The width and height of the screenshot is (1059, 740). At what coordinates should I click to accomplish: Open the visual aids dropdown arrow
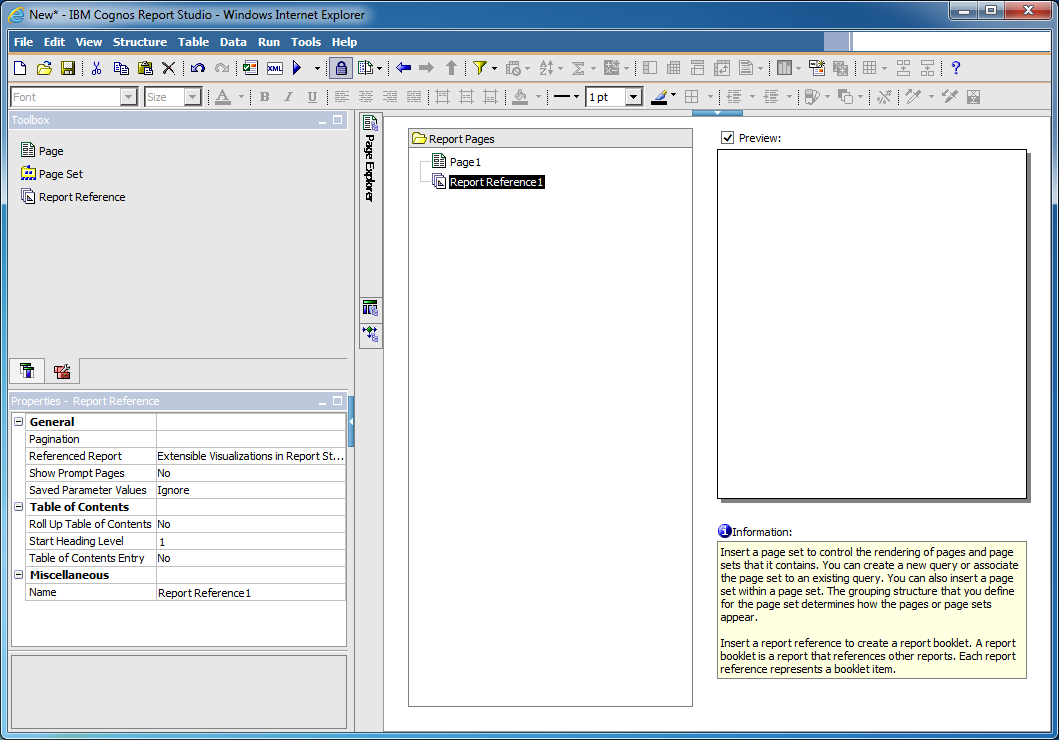click(379, 68)
